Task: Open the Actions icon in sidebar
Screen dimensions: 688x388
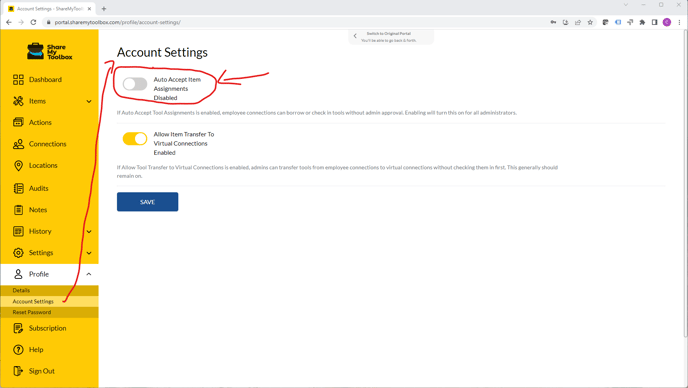Action: [18, 122]
